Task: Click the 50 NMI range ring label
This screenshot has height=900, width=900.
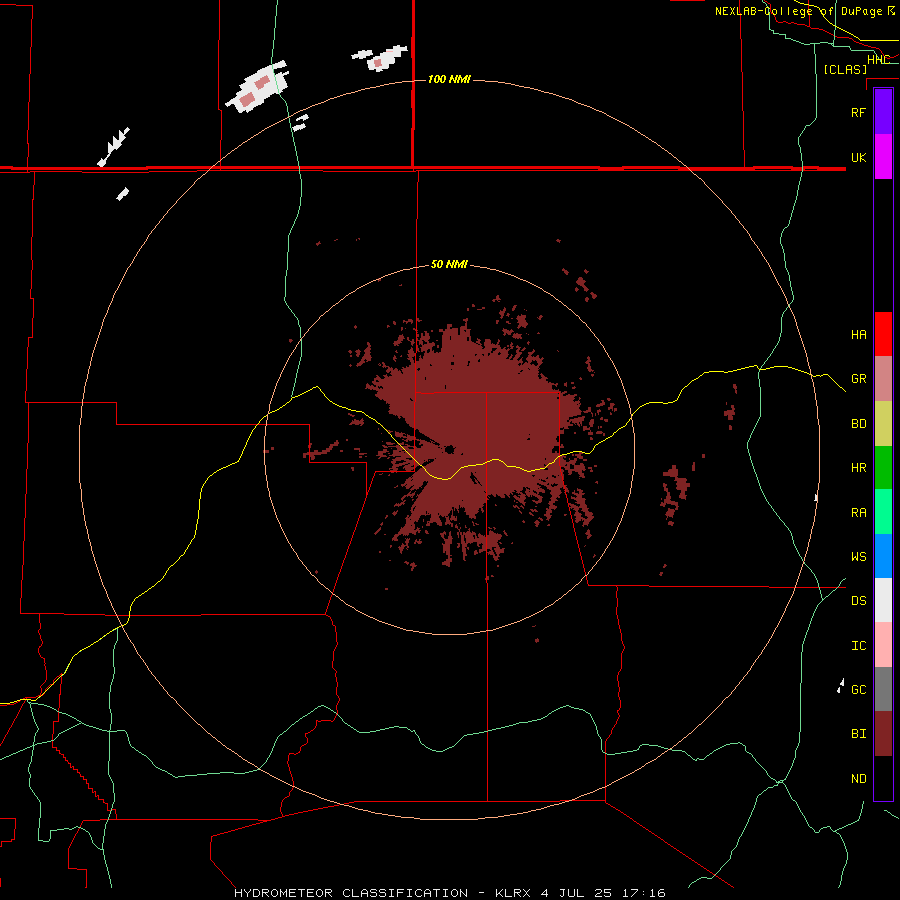Action: pos(449,264)
